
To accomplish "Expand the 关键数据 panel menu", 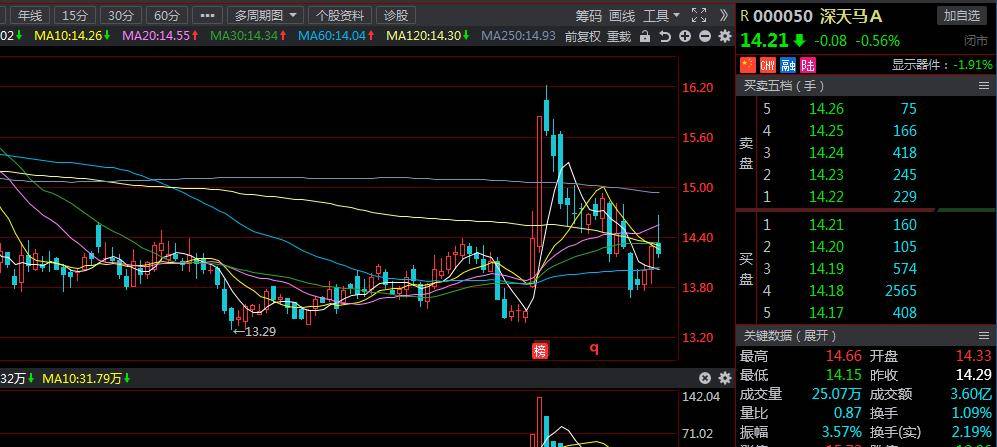I will [984, 335].
